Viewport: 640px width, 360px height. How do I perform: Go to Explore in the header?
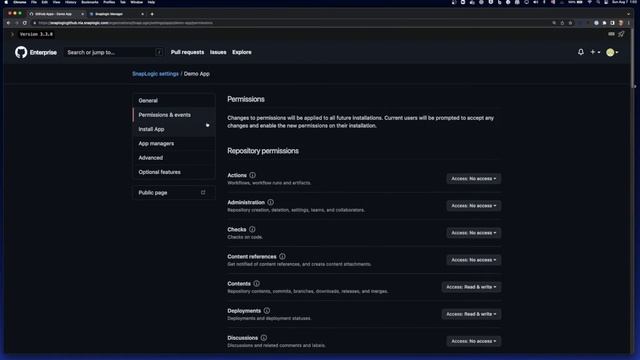[x=242, y=52]
